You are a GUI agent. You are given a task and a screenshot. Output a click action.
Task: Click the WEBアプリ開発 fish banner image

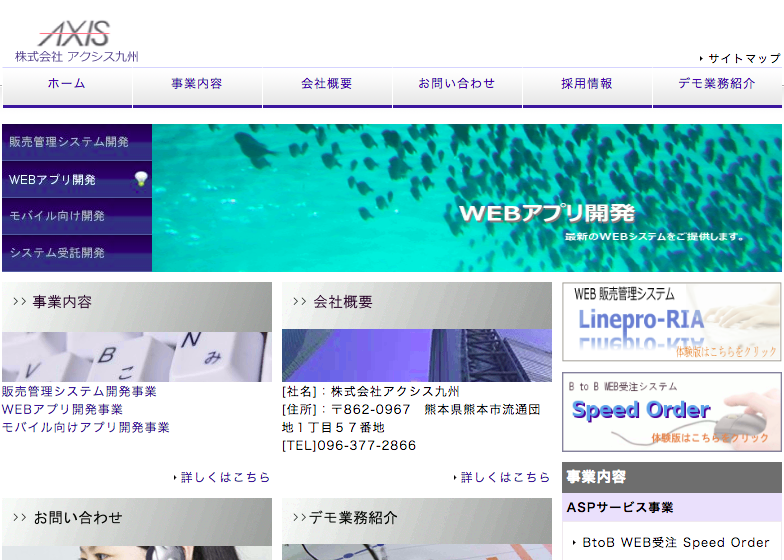coord(467,197)
